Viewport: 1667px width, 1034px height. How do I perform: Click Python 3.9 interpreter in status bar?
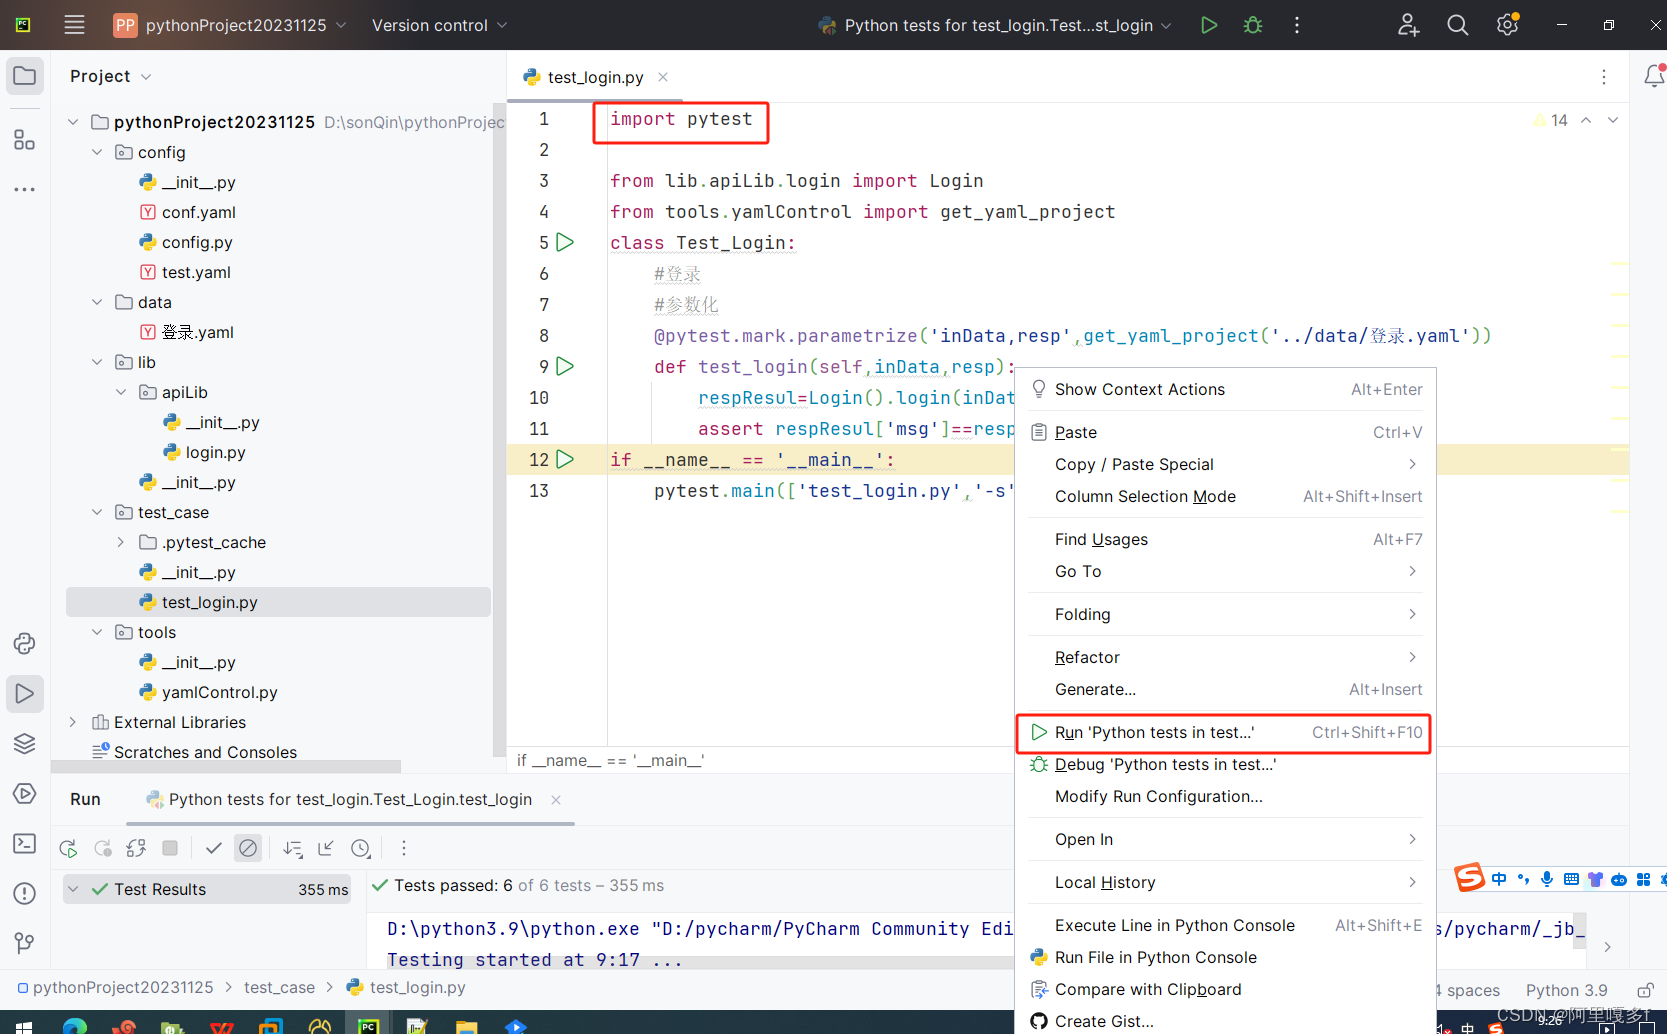tap(1566, 990)
